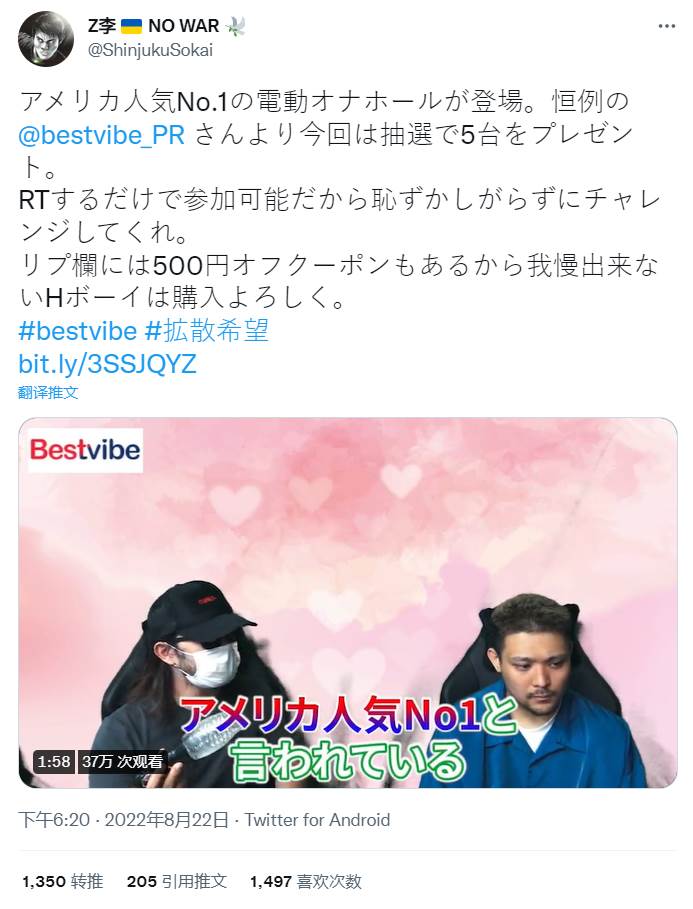Screen dimensions: 693x909
Task: Click the Ukraine flag emoji in name
Action: (132, 27)
